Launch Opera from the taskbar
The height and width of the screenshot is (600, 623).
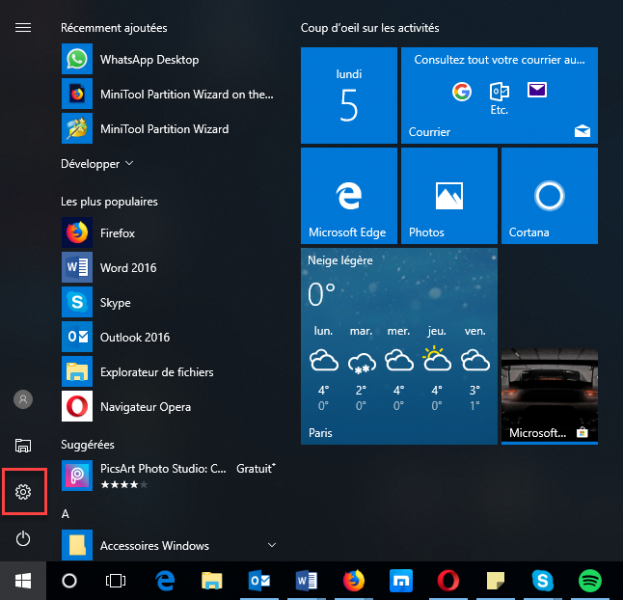pos(448,581)
